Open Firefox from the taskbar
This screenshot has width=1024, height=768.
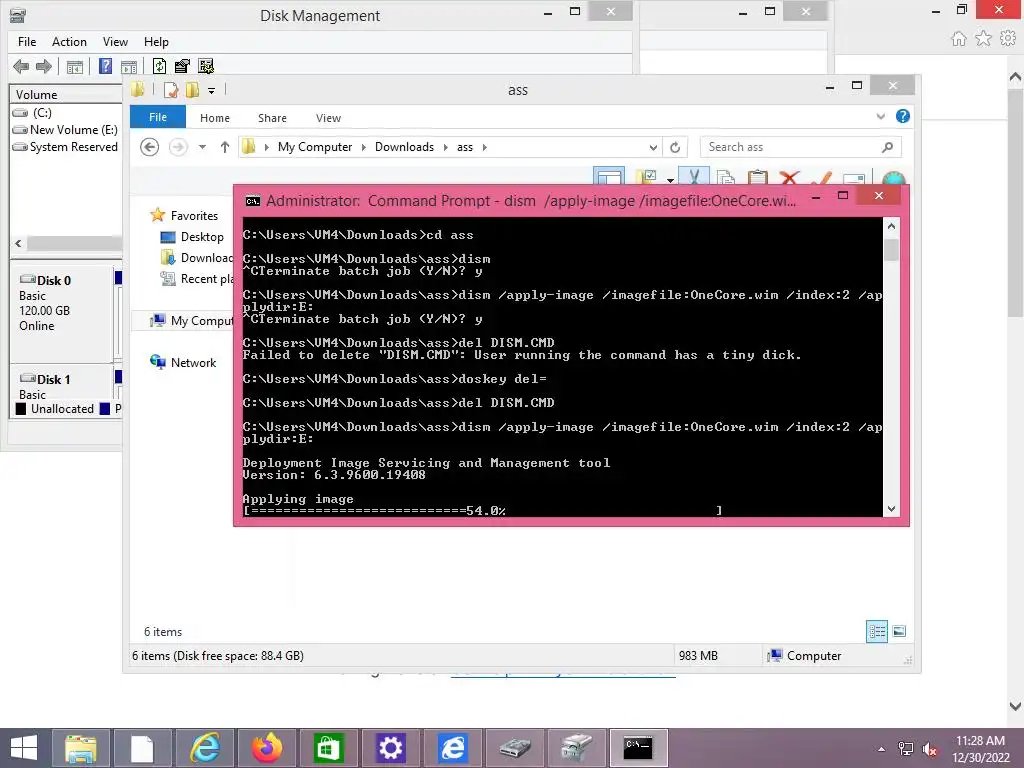click(x=266, y=748)
